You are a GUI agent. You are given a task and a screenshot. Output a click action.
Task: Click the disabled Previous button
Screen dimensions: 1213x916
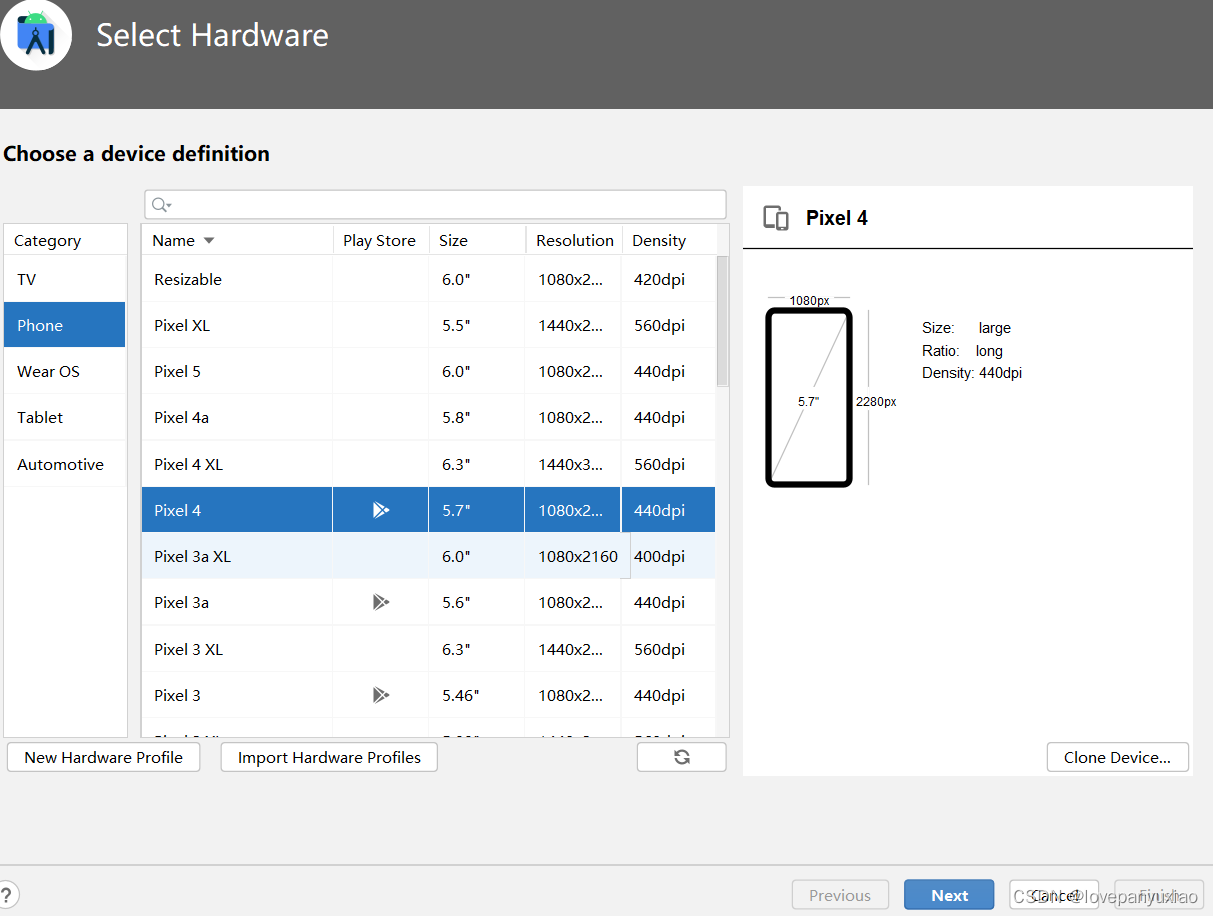click(839, 895)
